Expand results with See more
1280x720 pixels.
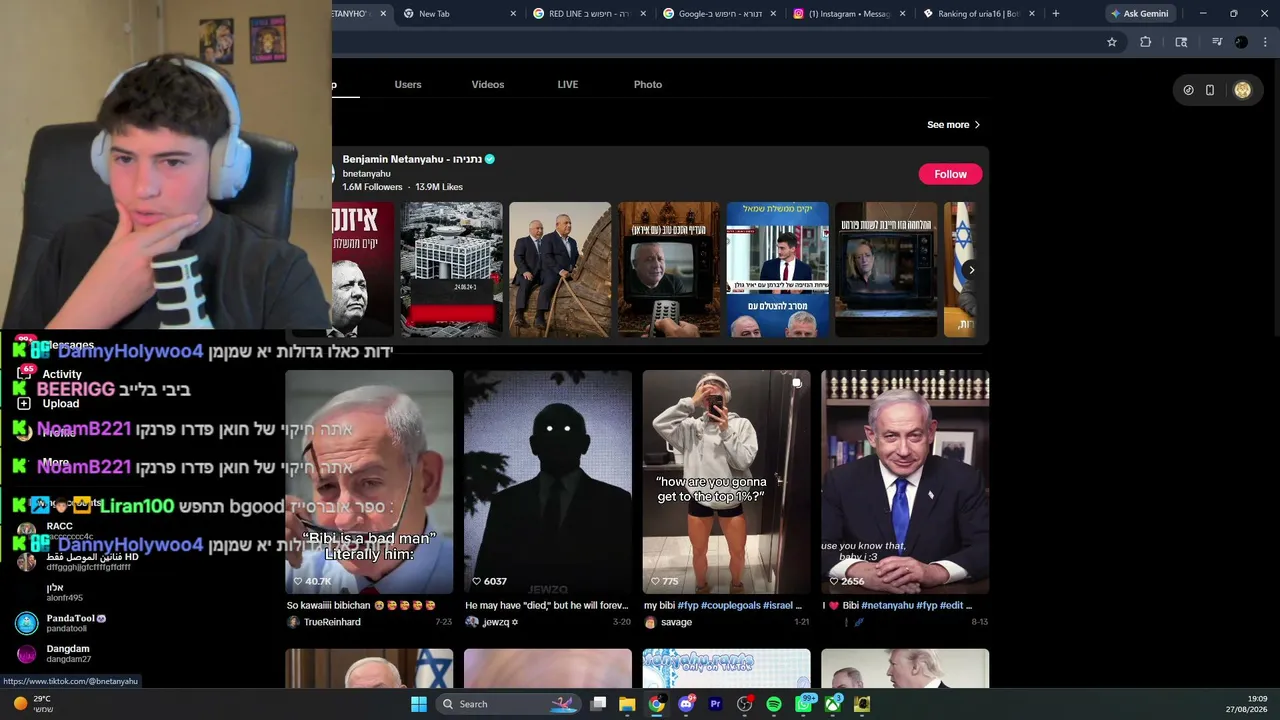click(x=954, y=125)
